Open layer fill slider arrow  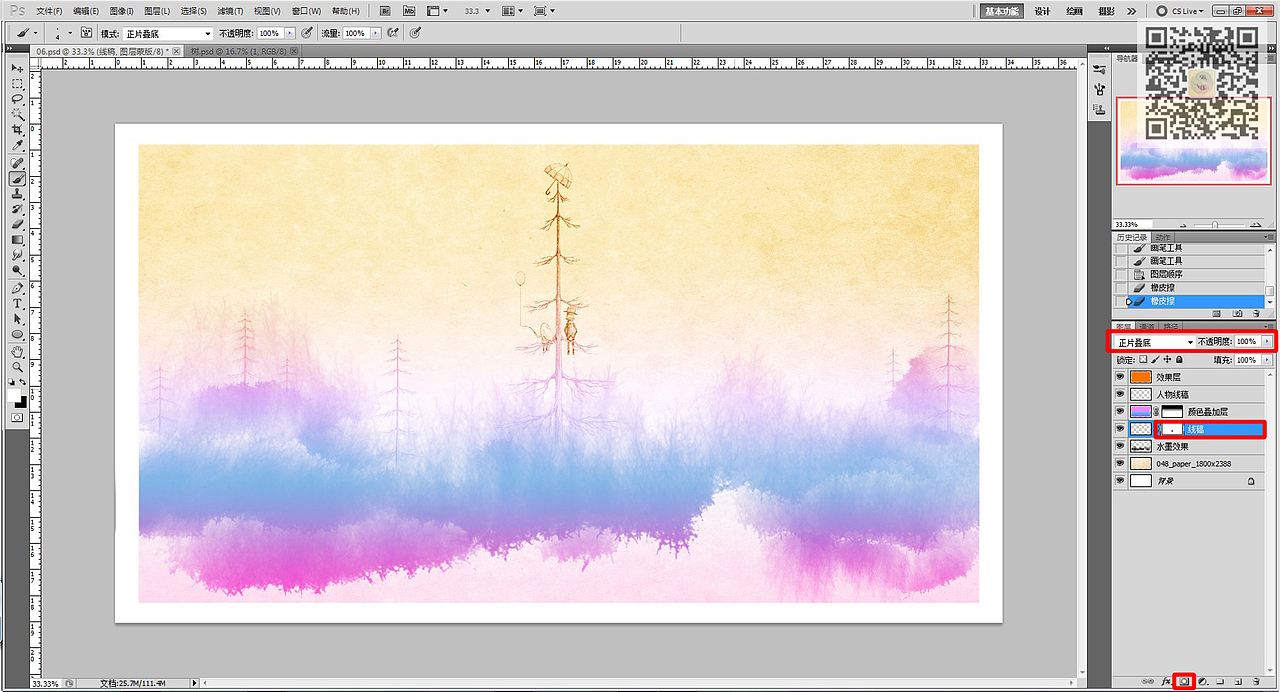pyautogui.click(x=1268, y=359)
